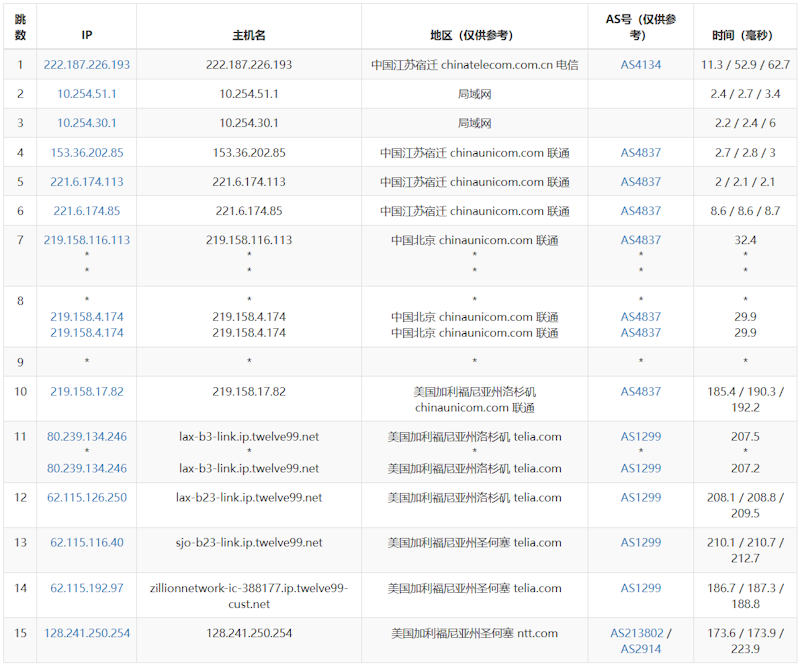Click the blue 219.158.17.82 IP link
This screenshot has width=800, height=667.
point(87,391)
